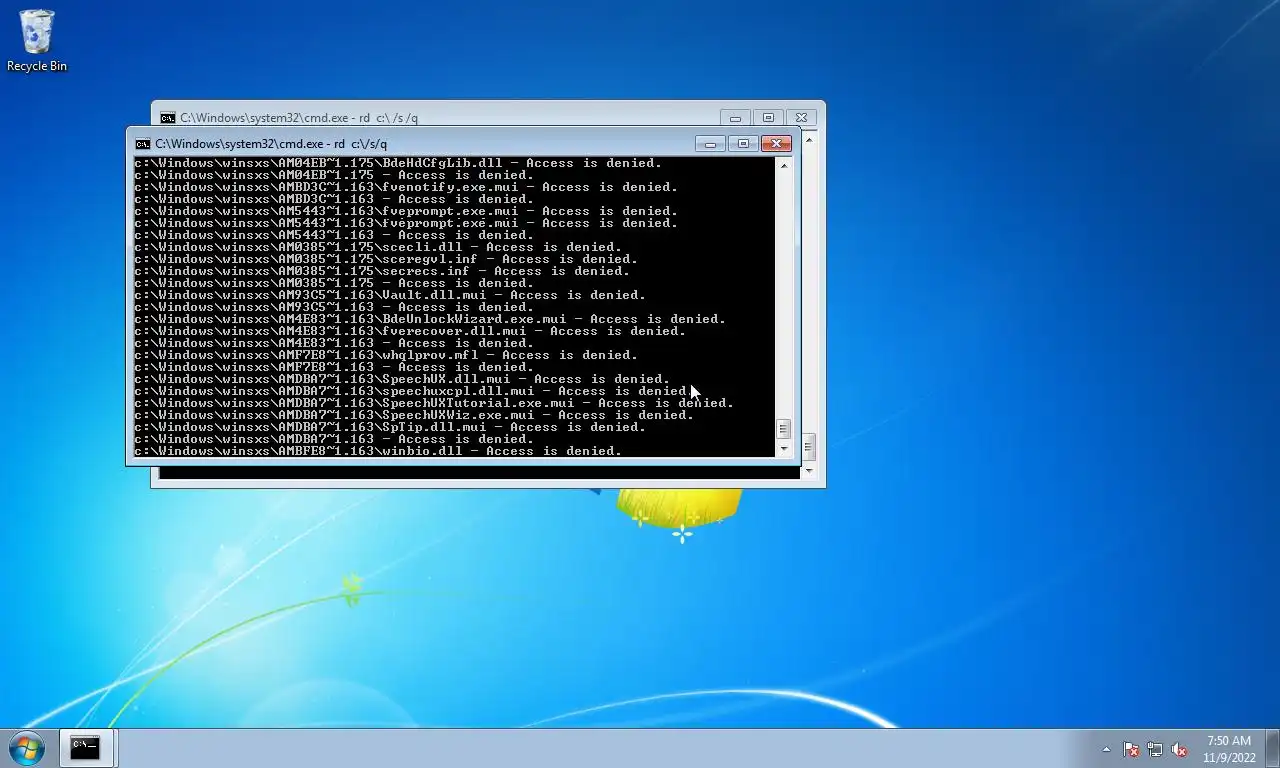Click the line containing SpeechUXTutorial.exe.mui
This screenshot has width=1280, height=768.
(434, 403)
